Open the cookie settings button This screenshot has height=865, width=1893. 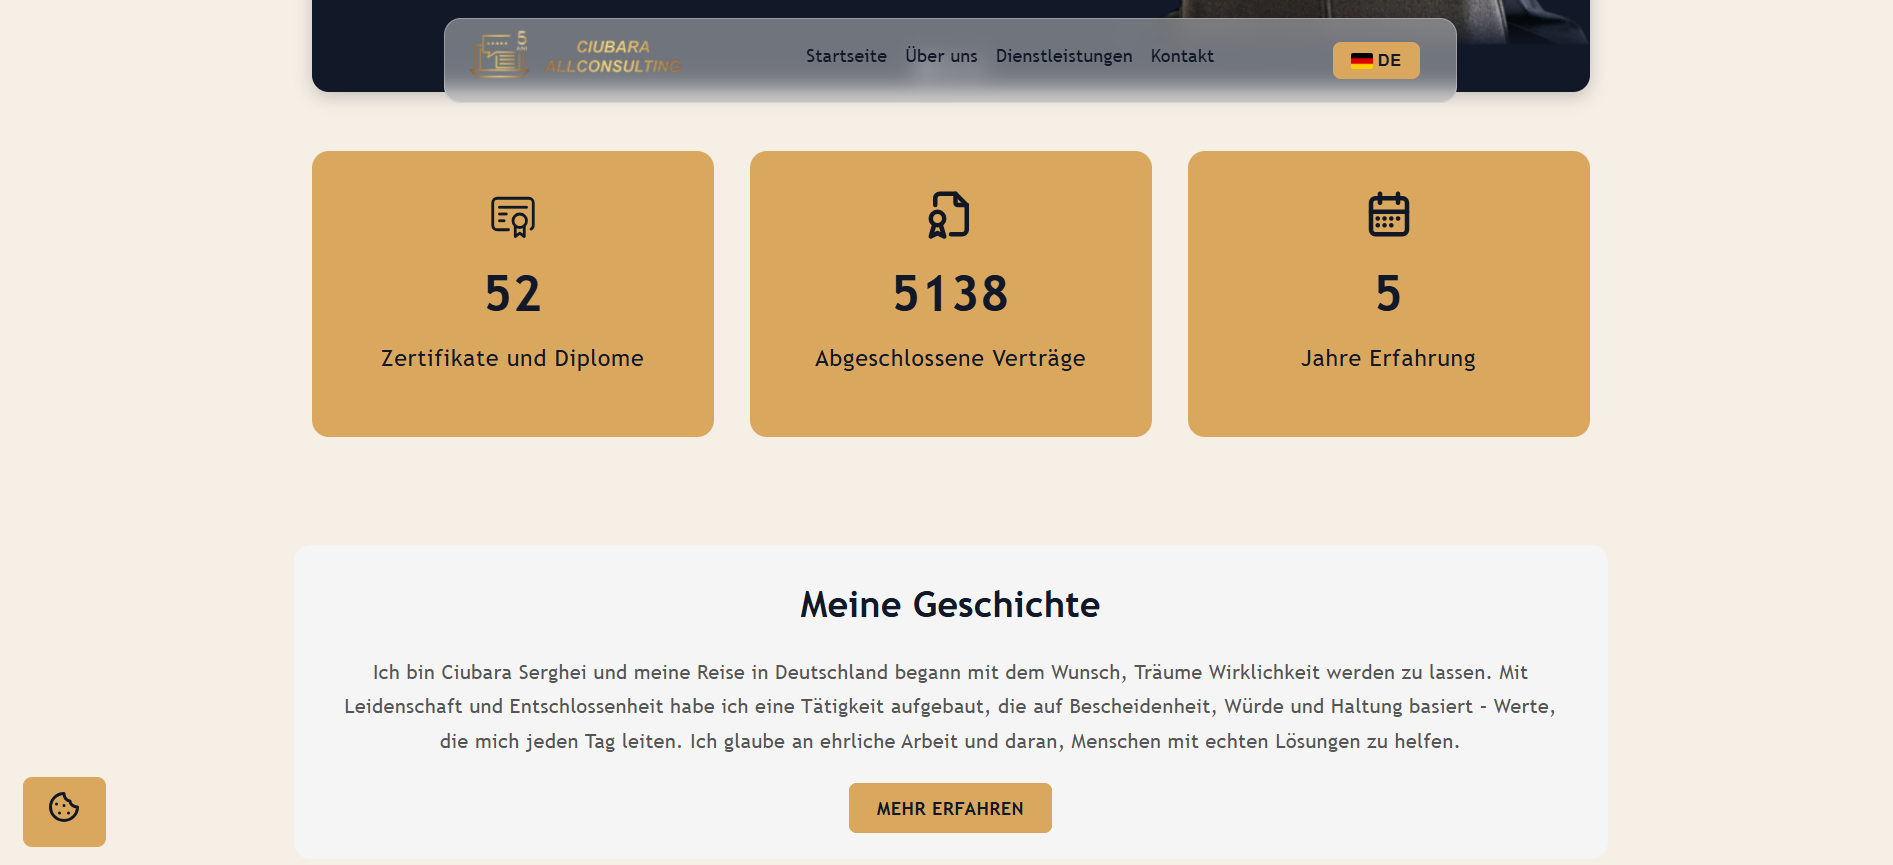pos(64,811)
